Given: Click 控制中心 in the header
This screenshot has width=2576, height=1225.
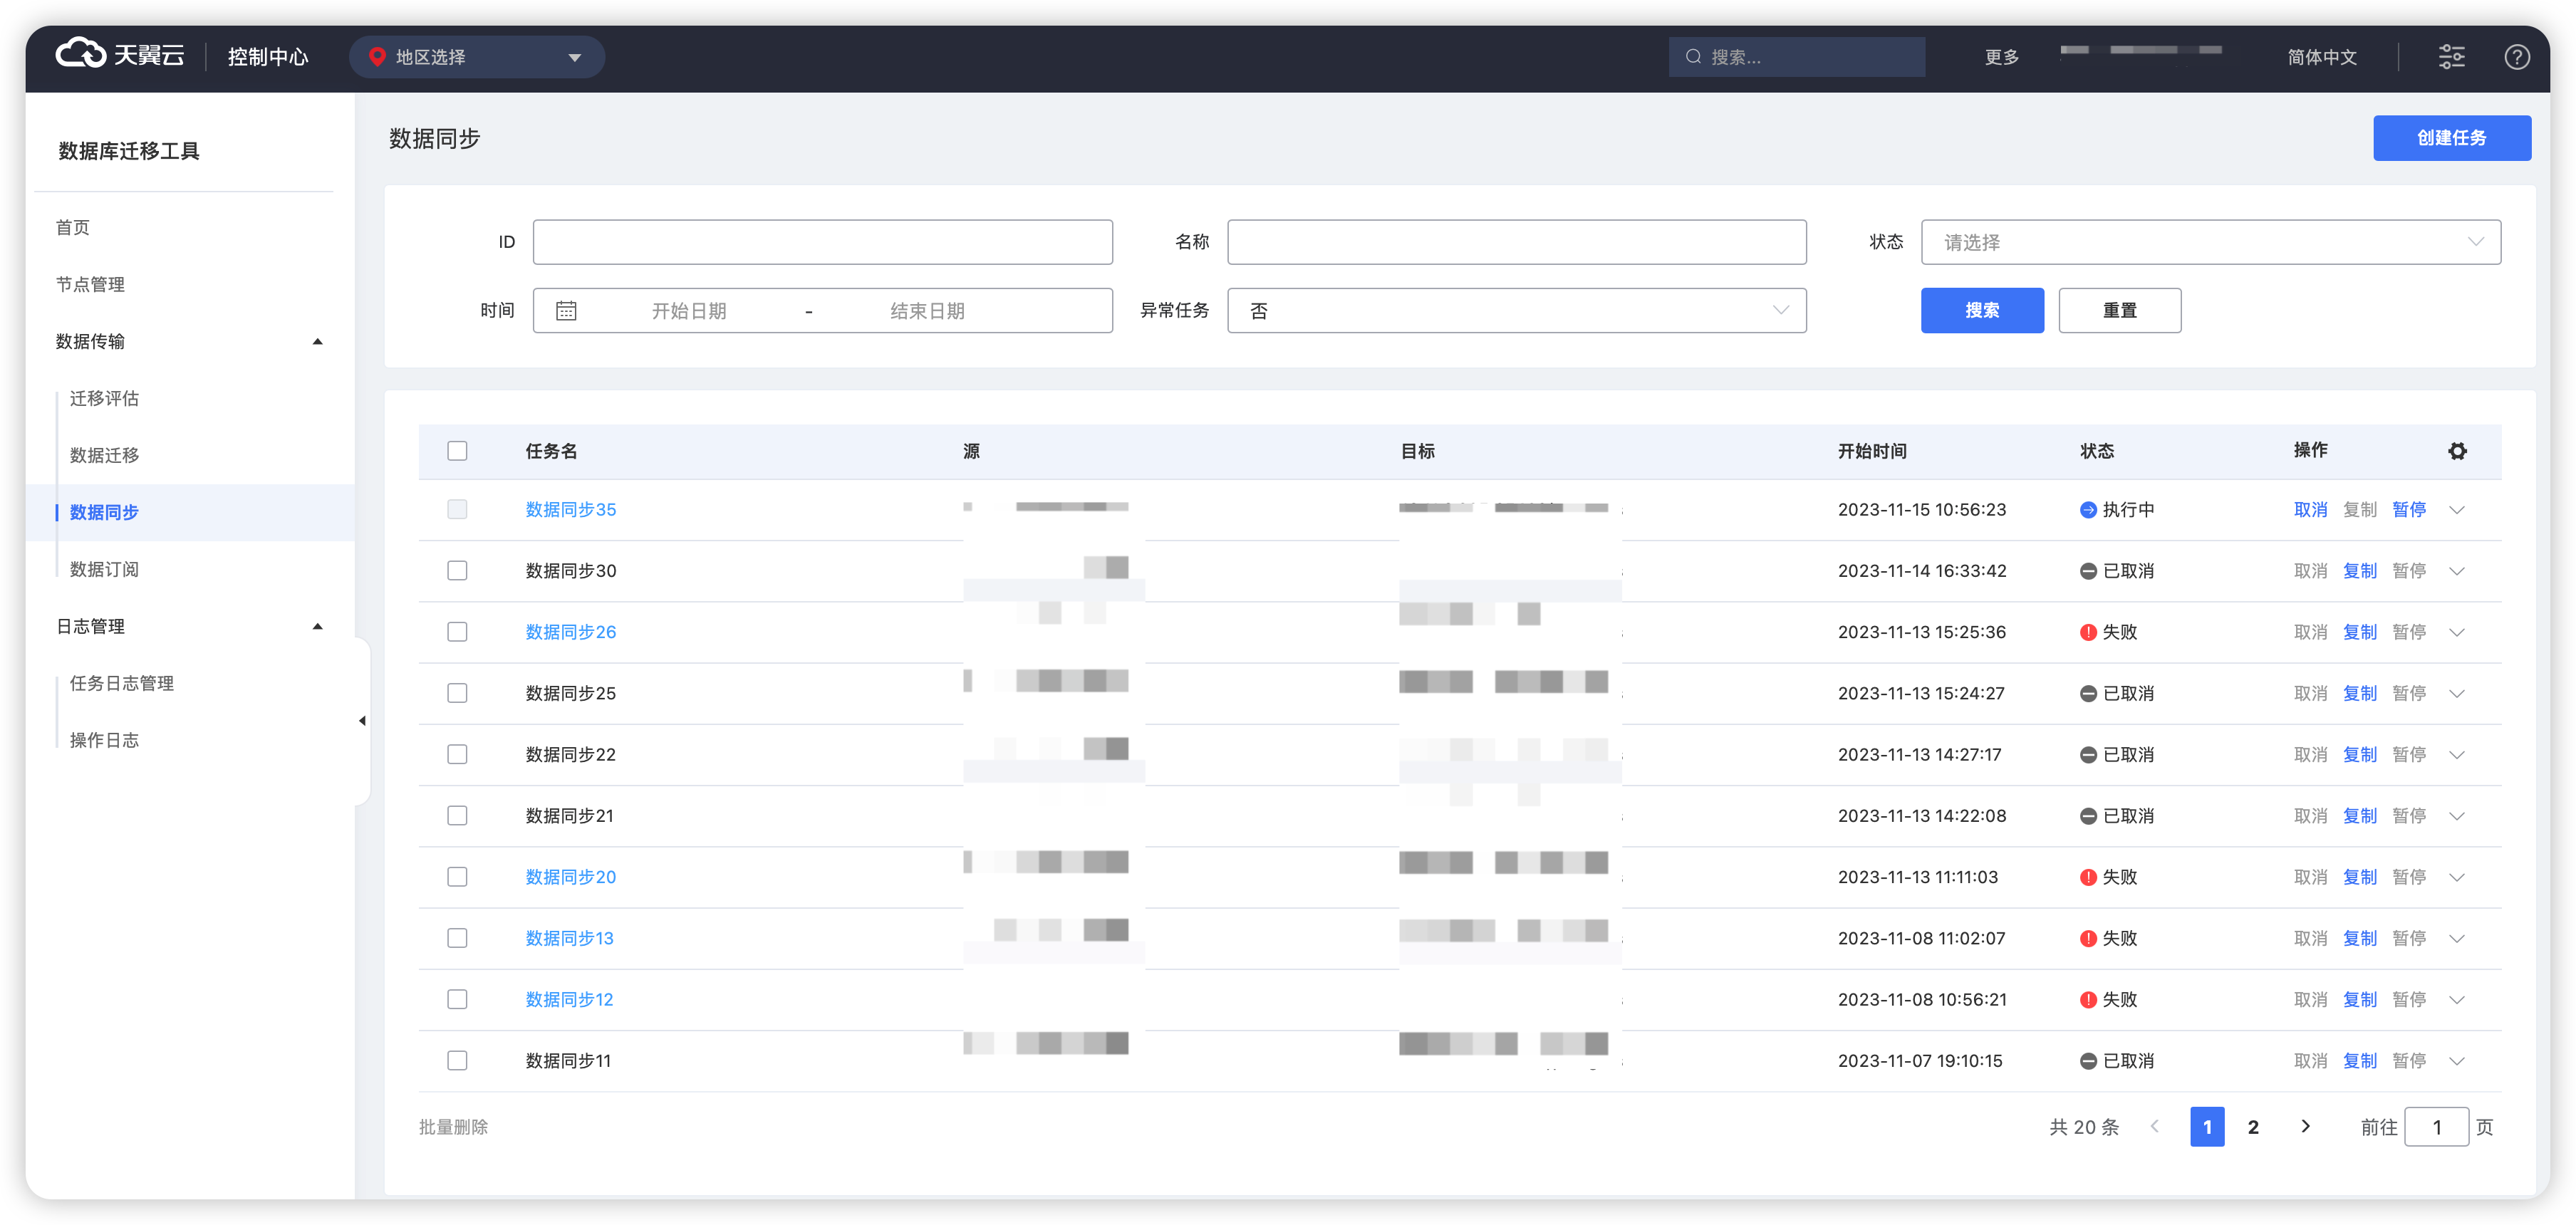Looking at the screenshot, I should tap(267, 57).
